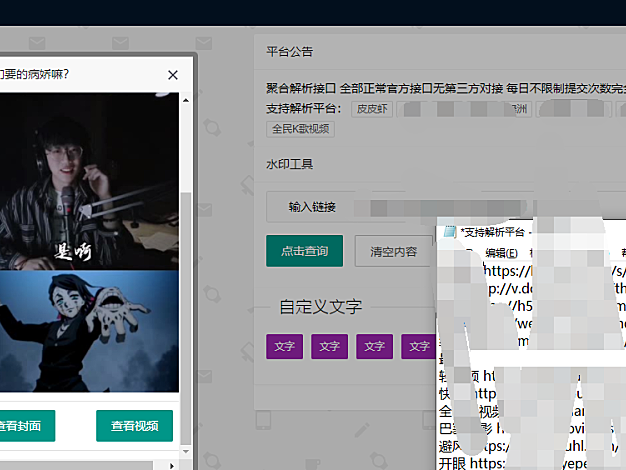Click the 清空内容 button
The image size is (626, 470).
[394, 251]
